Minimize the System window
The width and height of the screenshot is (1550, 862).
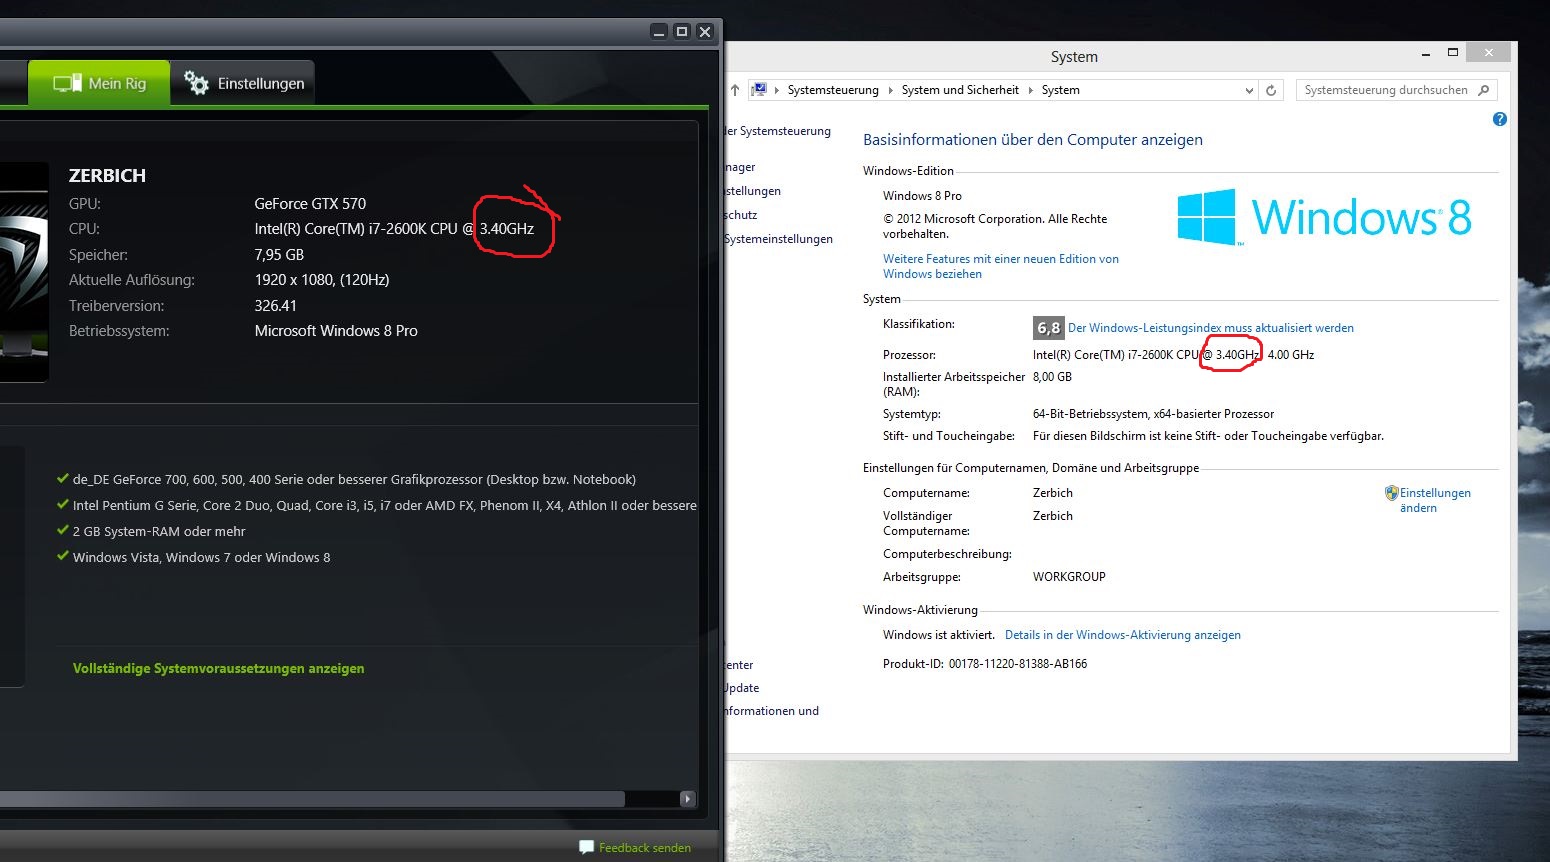1427,53
